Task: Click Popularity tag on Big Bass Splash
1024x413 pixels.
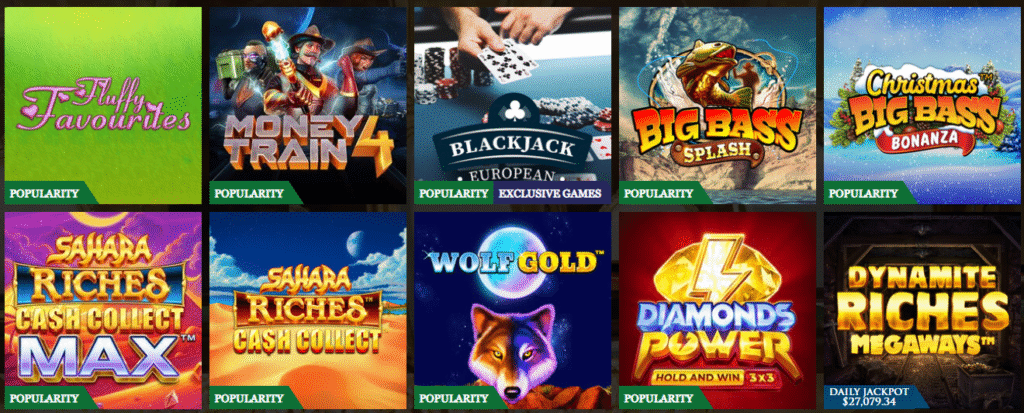Action: tap(659, 193)
